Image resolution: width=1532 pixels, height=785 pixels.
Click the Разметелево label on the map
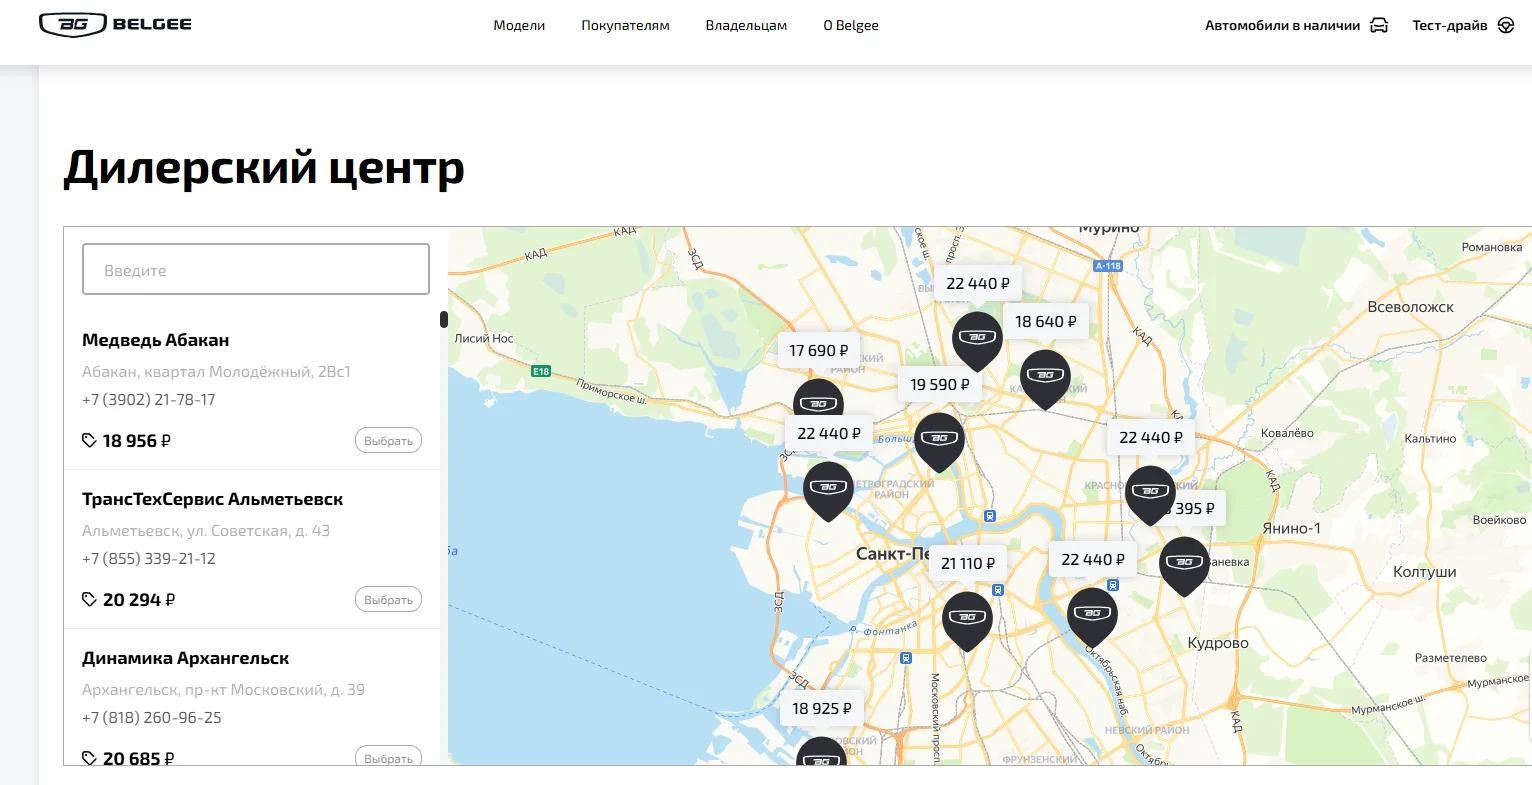1451,658
